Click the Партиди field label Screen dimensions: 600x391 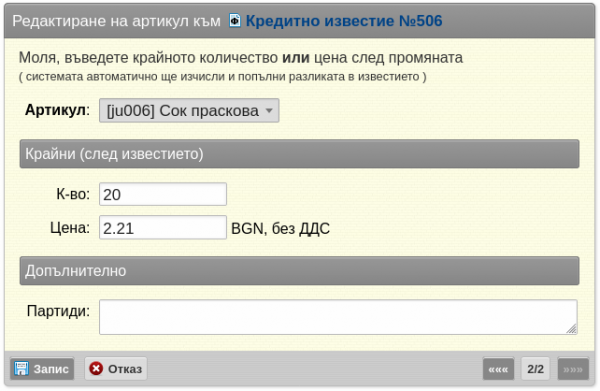click(58, 311)
